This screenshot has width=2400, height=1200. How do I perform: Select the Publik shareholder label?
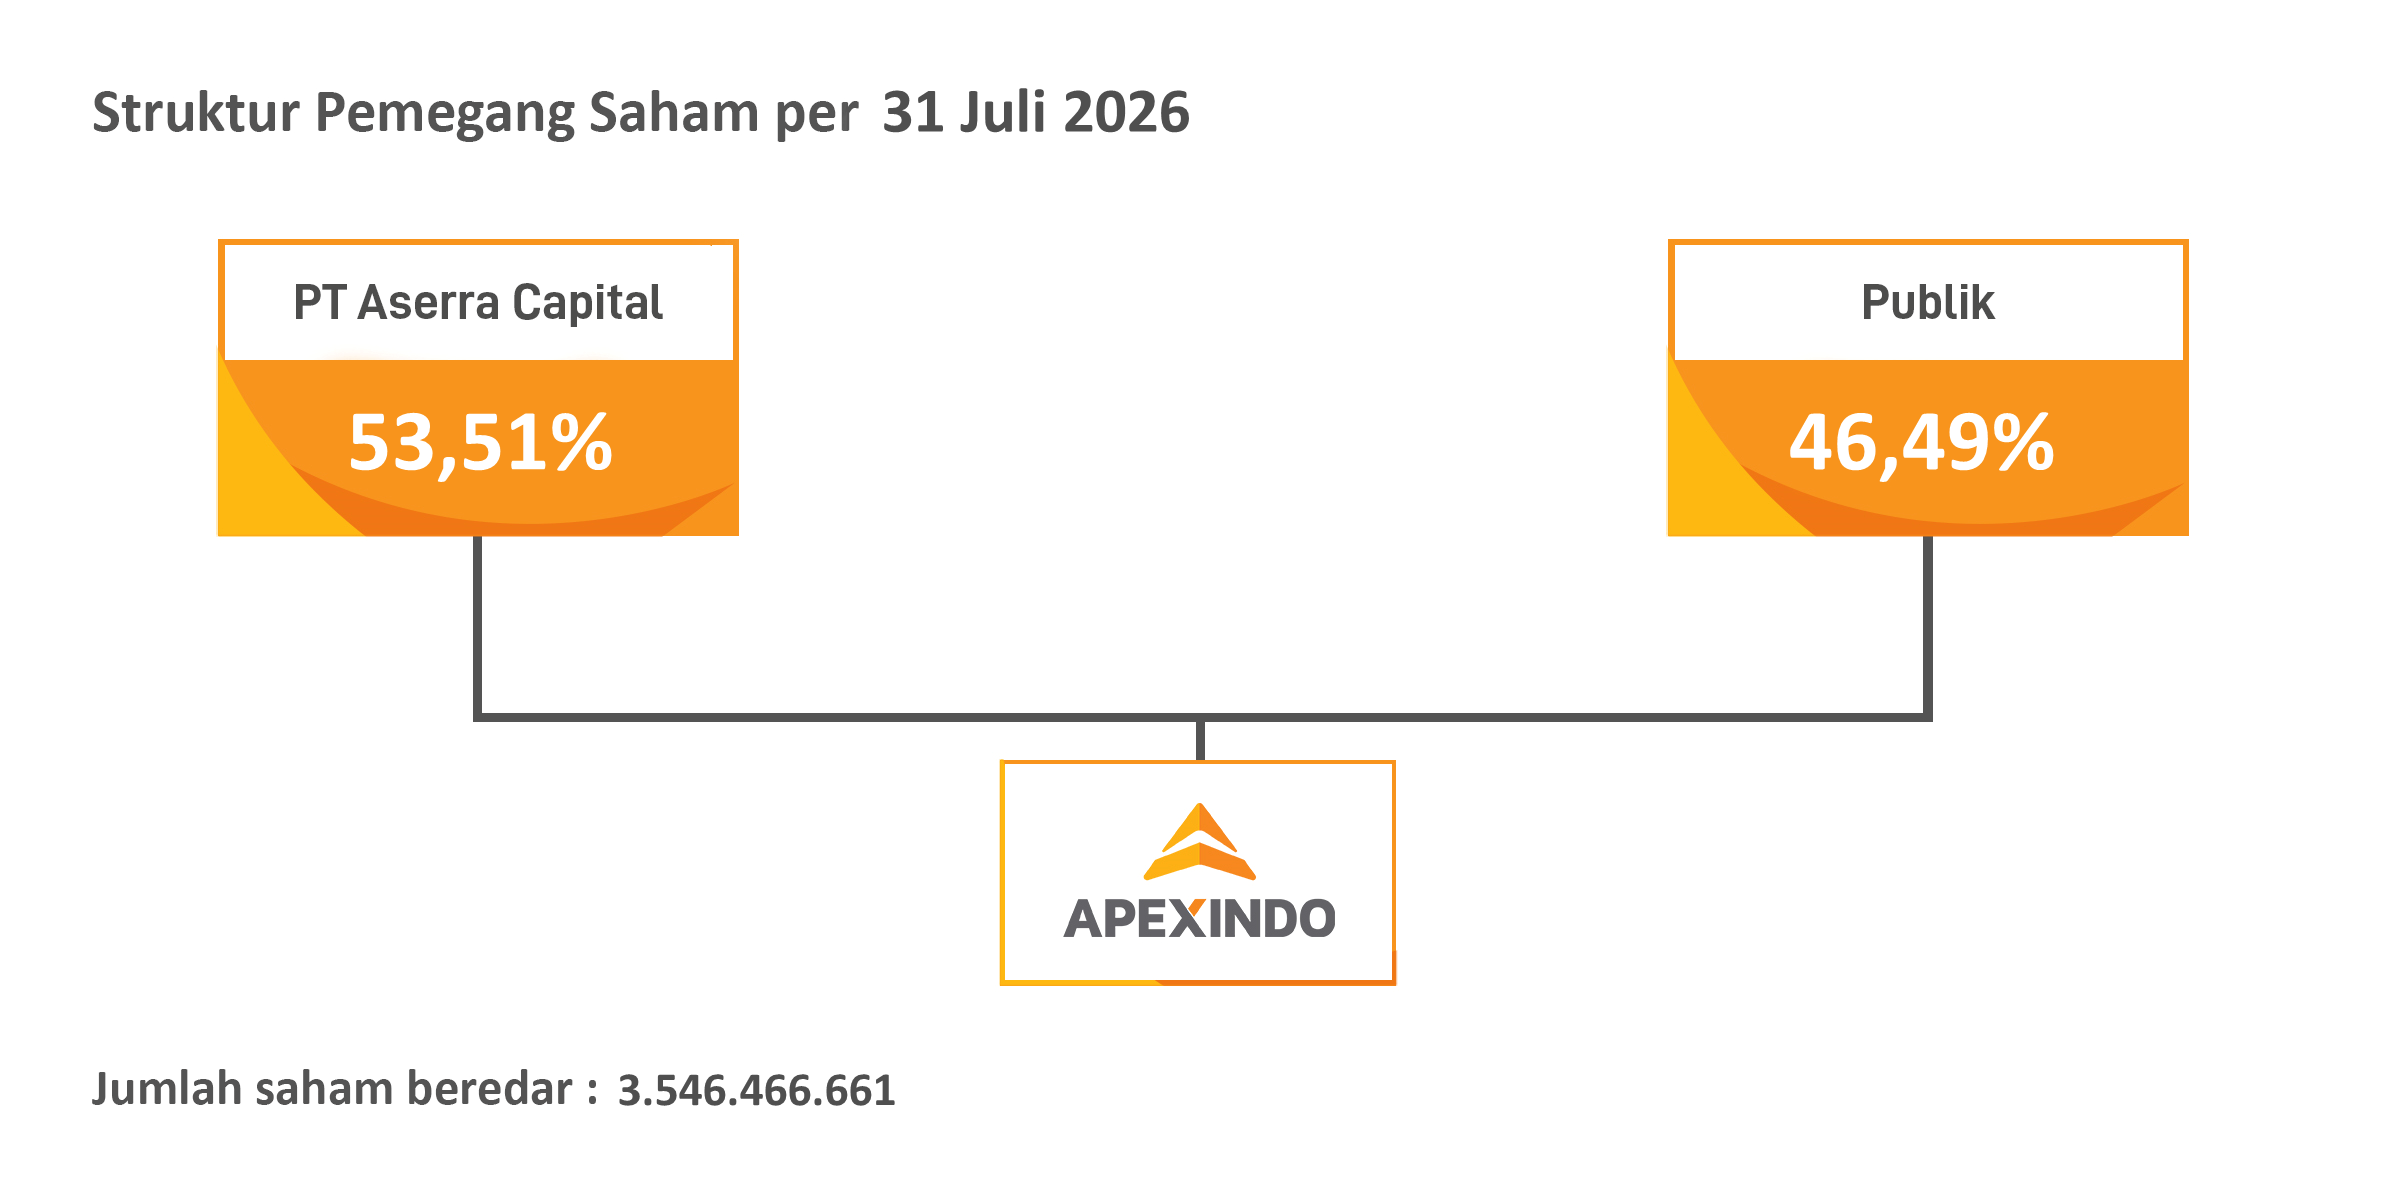[x=1928, y=303]
